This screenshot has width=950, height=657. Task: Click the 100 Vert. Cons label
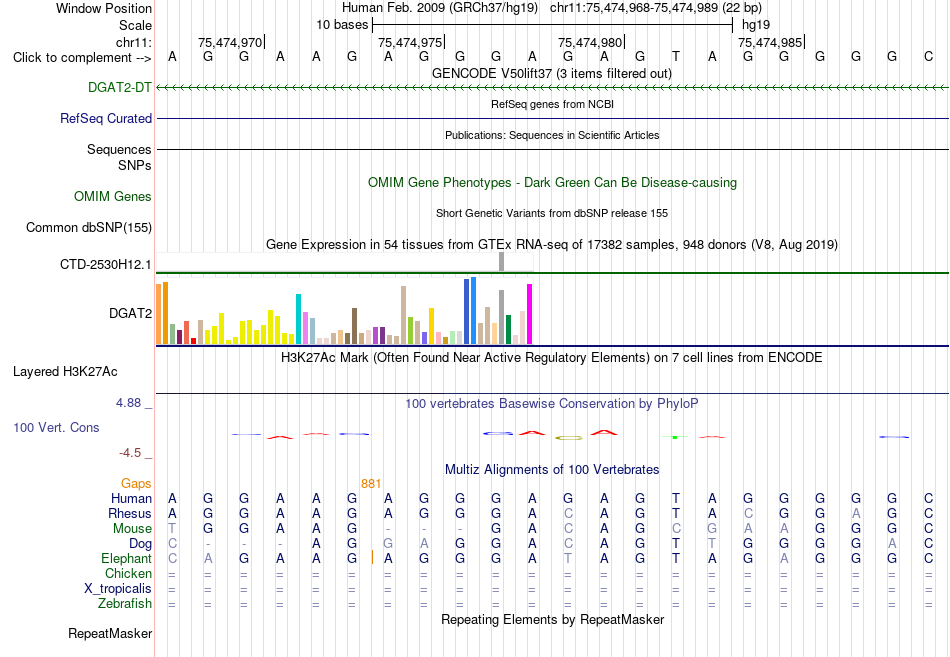pos(56,427)
